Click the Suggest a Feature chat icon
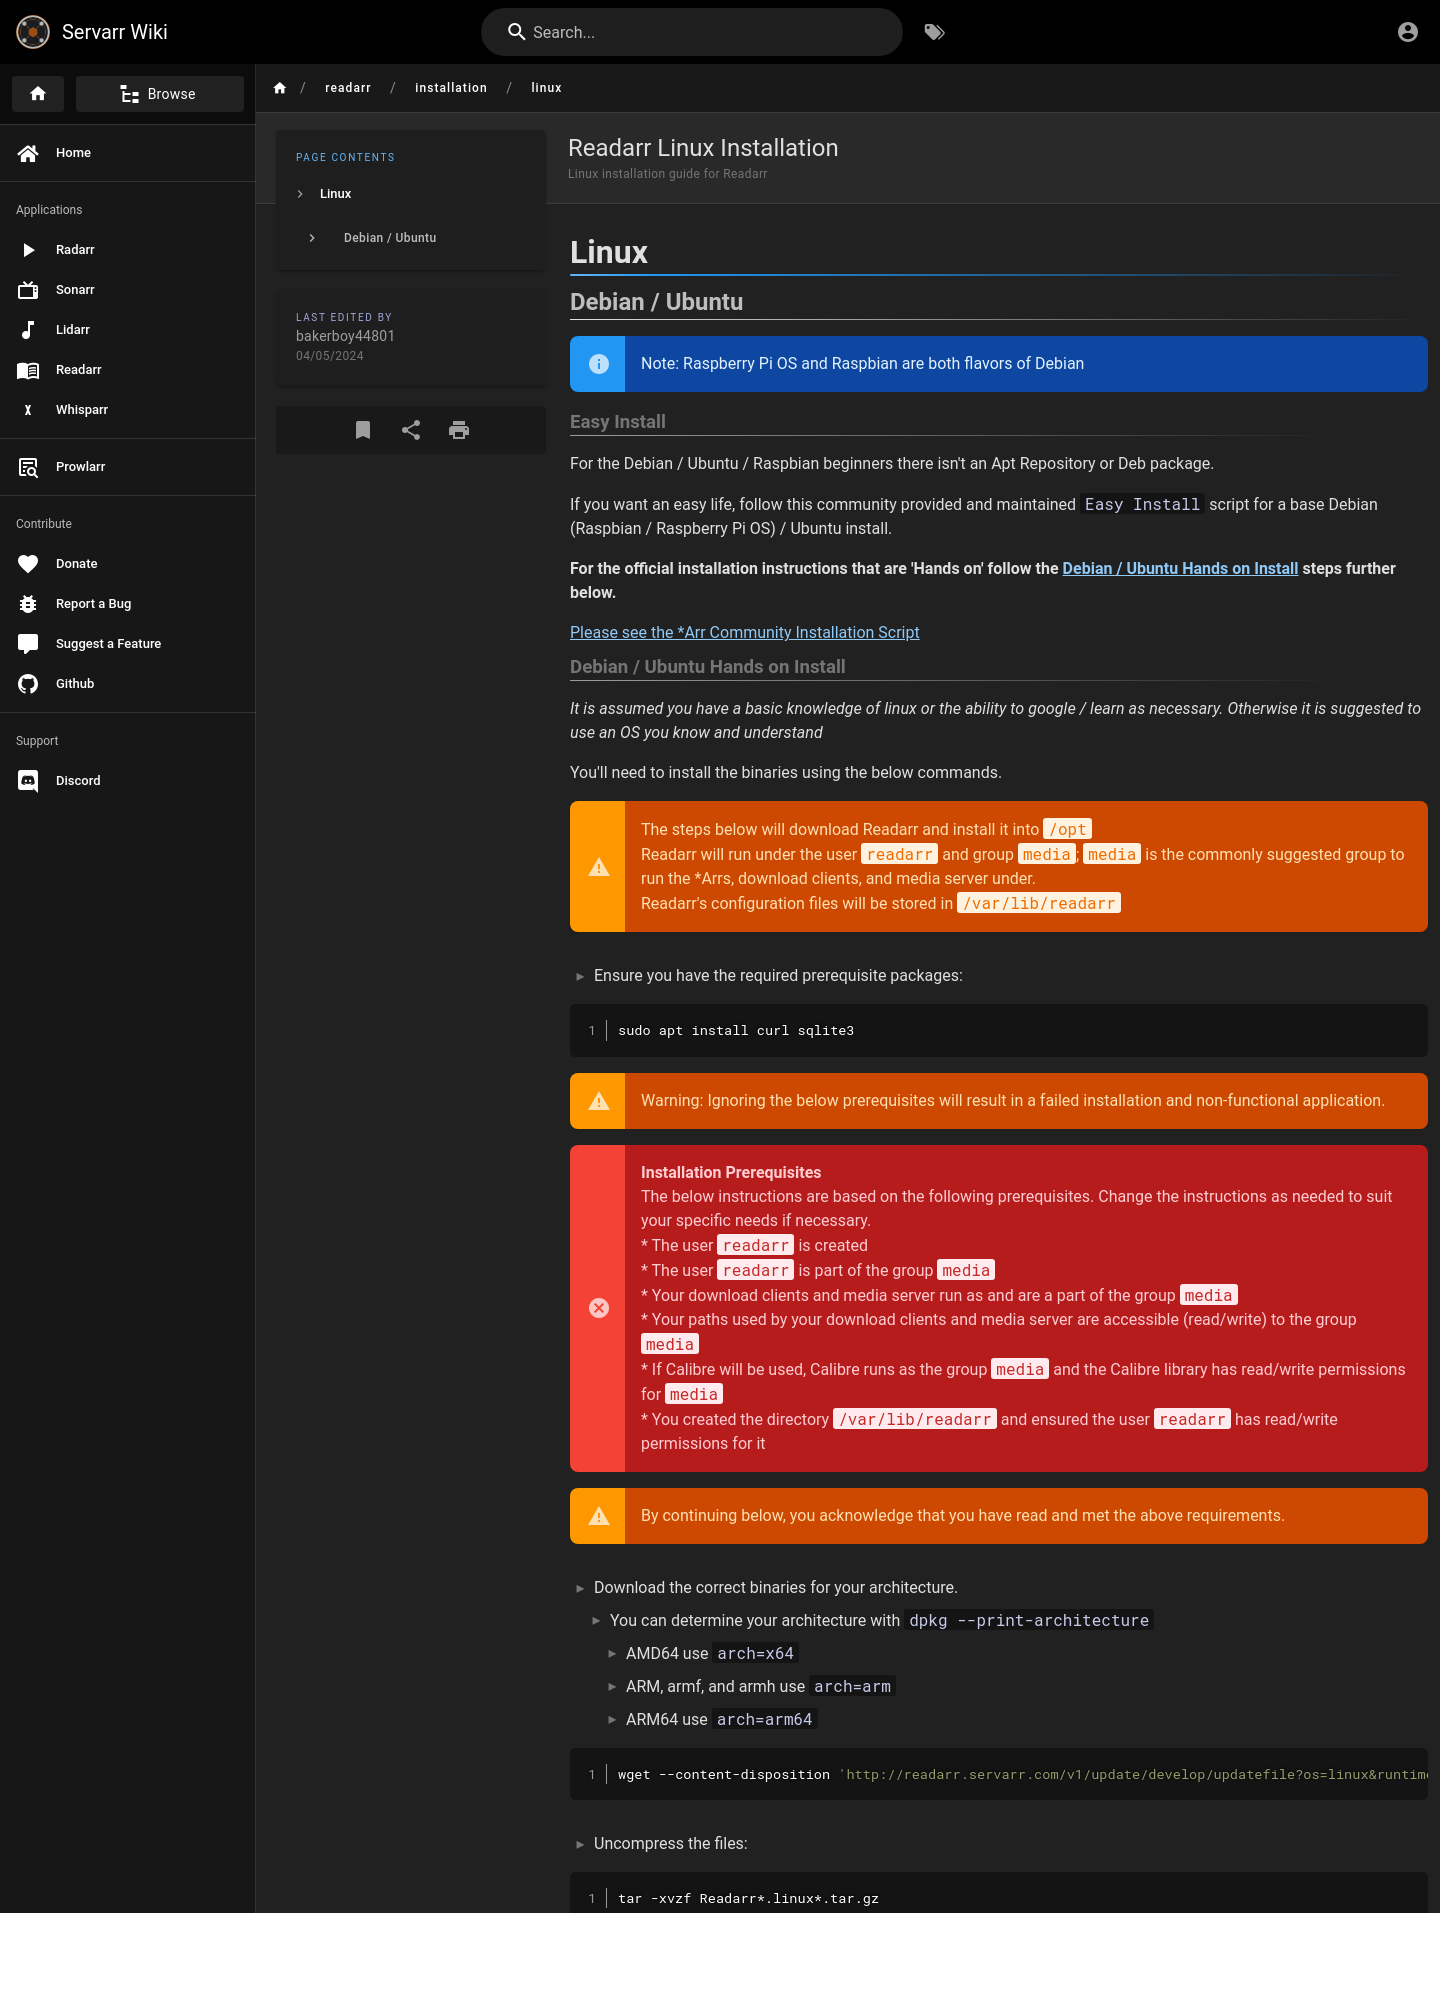1440x2000 pixels. [x=28, y=644]
